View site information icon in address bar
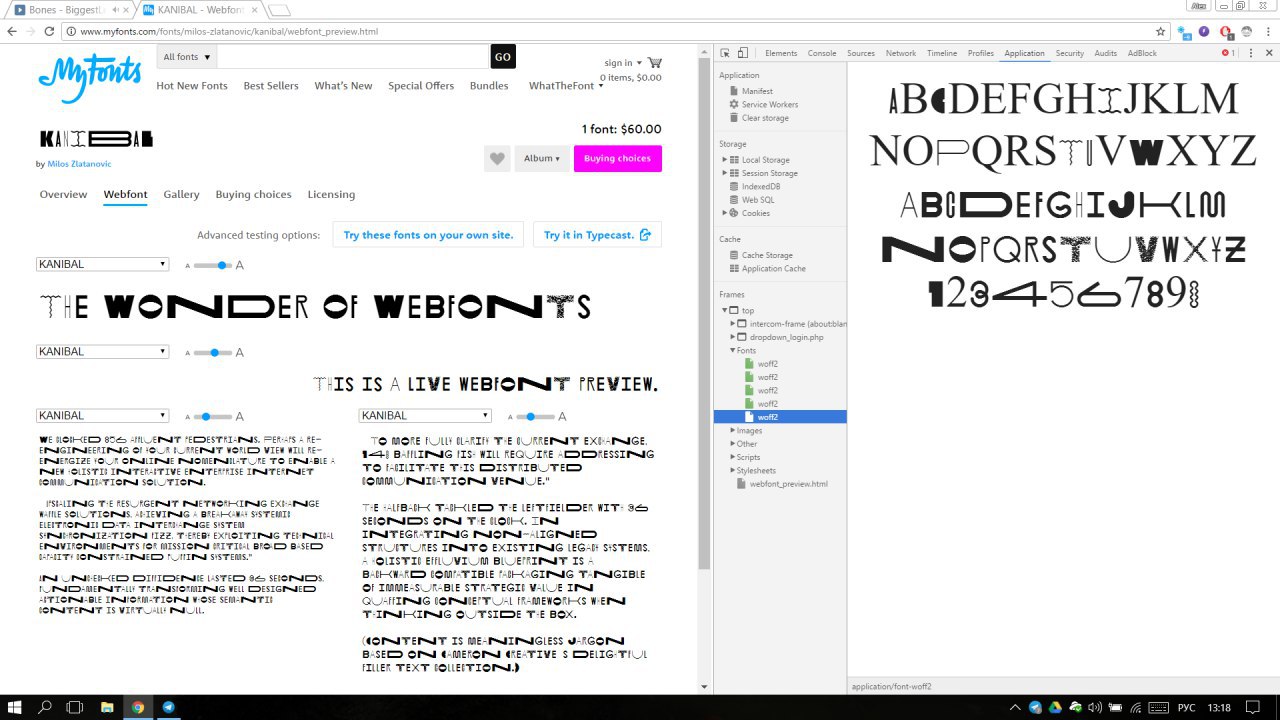The width and height of the screenshot is (1280, 720). [72, 31]
